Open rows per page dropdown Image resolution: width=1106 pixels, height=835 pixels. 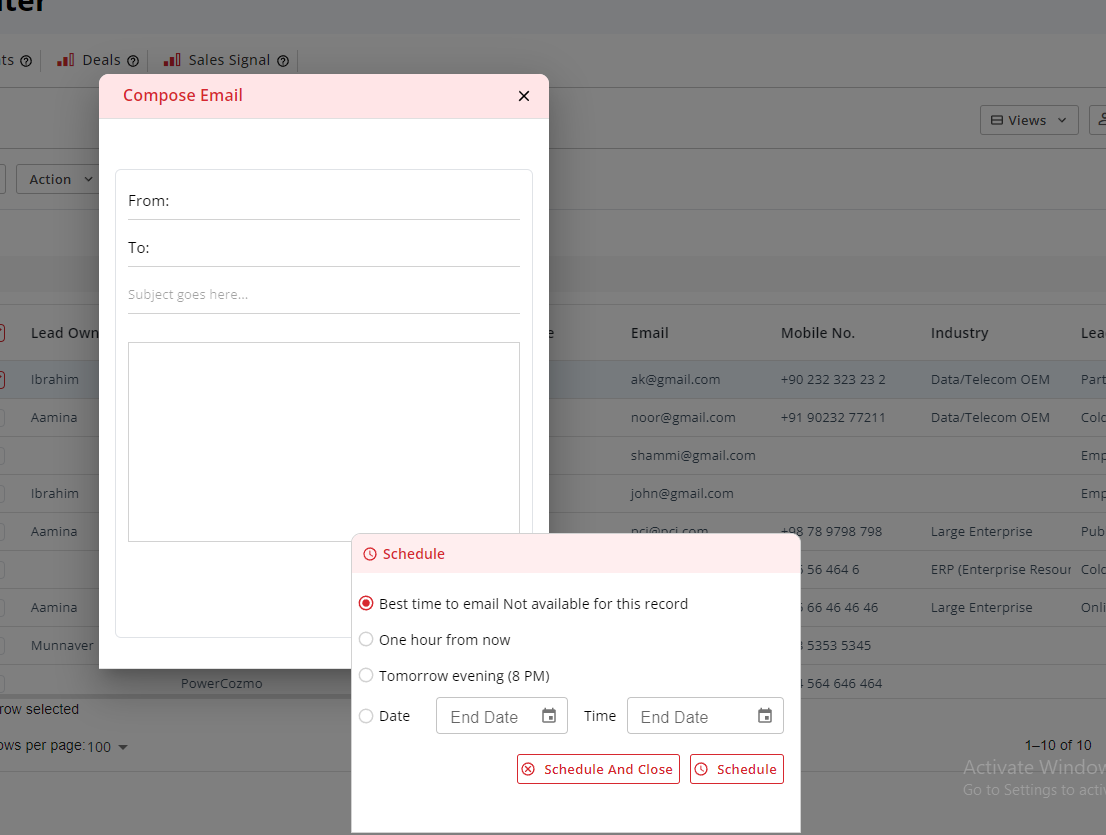click(108, 747)
